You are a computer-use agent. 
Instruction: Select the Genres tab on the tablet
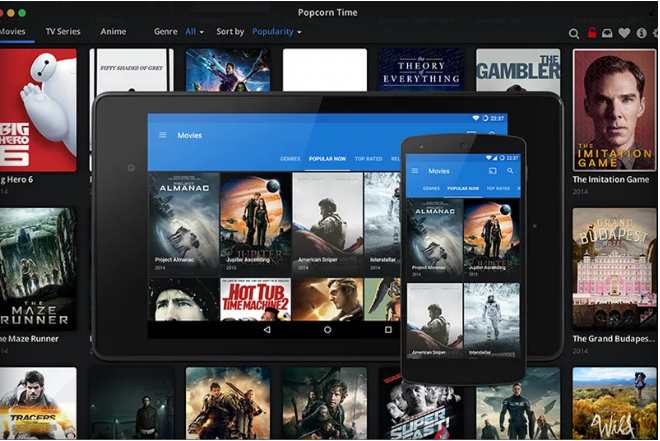click(x=290, y=159)
